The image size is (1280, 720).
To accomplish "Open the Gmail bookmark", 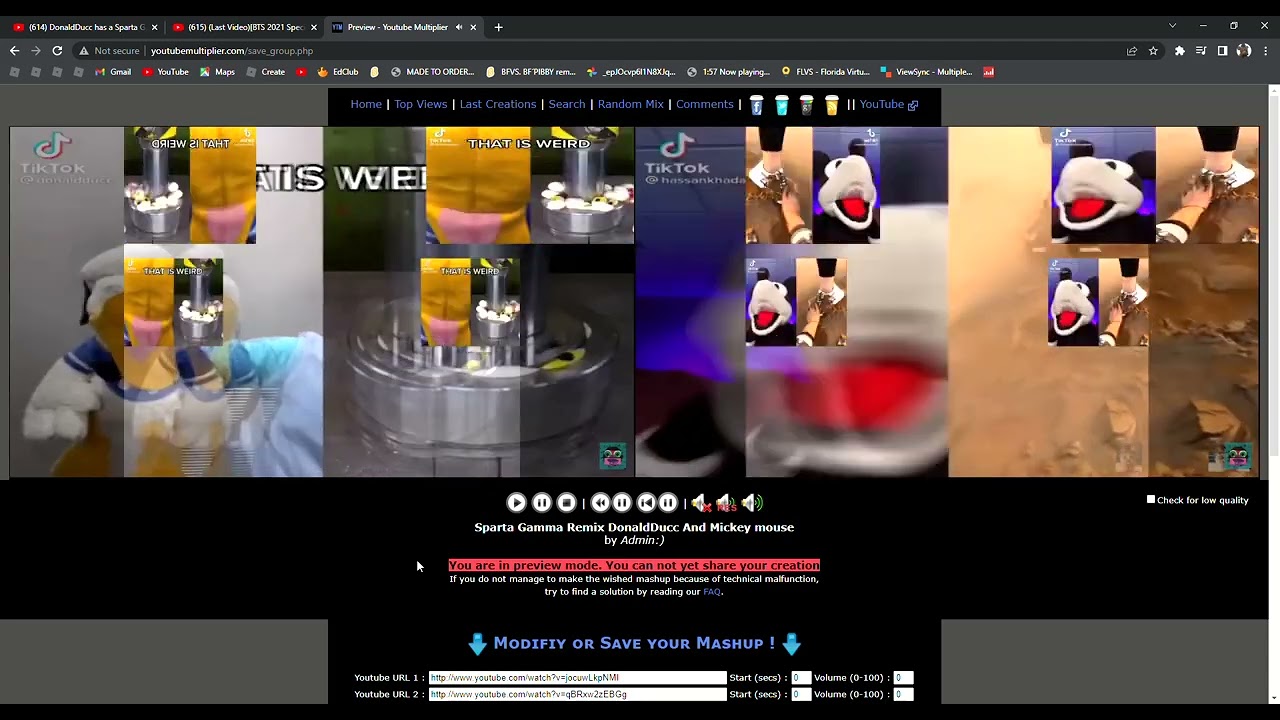I will point(113,72).
